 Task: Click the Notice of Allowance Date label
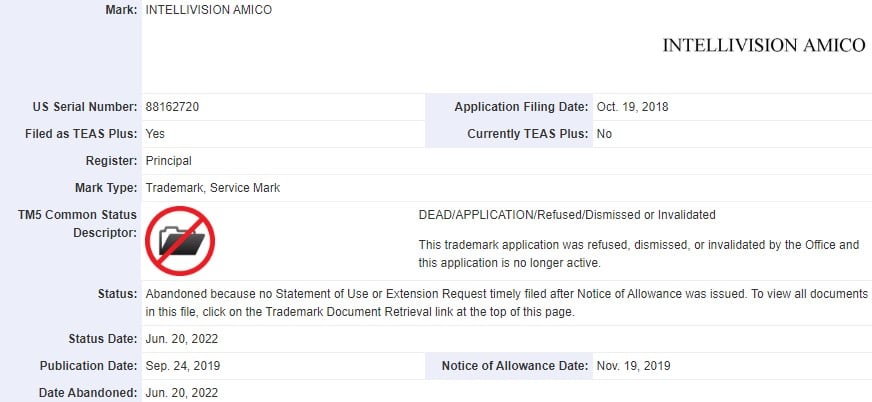515,366
